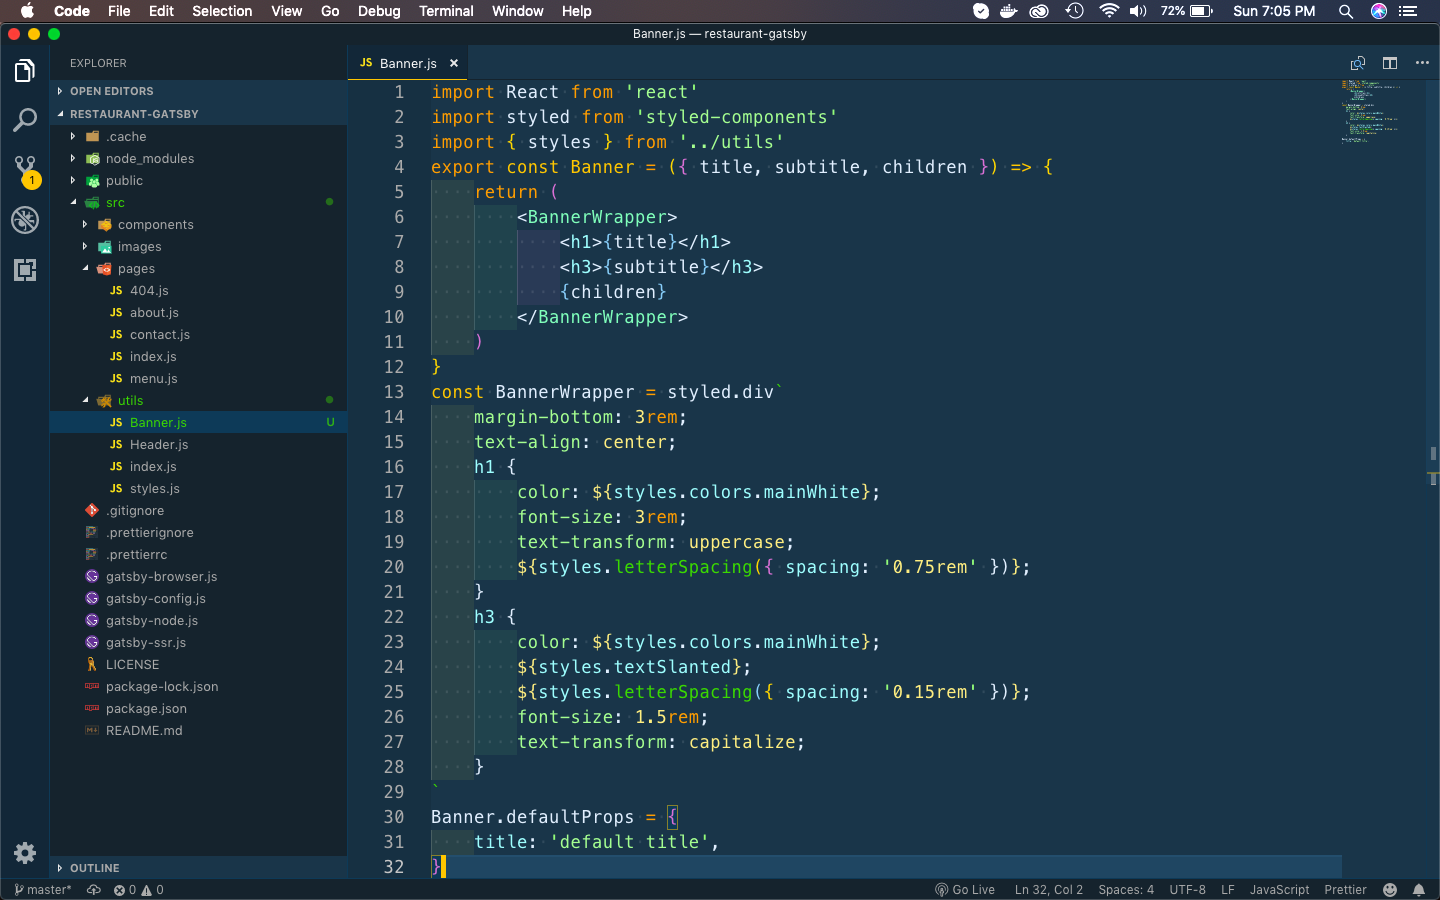Image resolution: width=1440 pixels, height=900 pixels.
Task: Change file encoding UTF-8
Action: point(1188,890)
